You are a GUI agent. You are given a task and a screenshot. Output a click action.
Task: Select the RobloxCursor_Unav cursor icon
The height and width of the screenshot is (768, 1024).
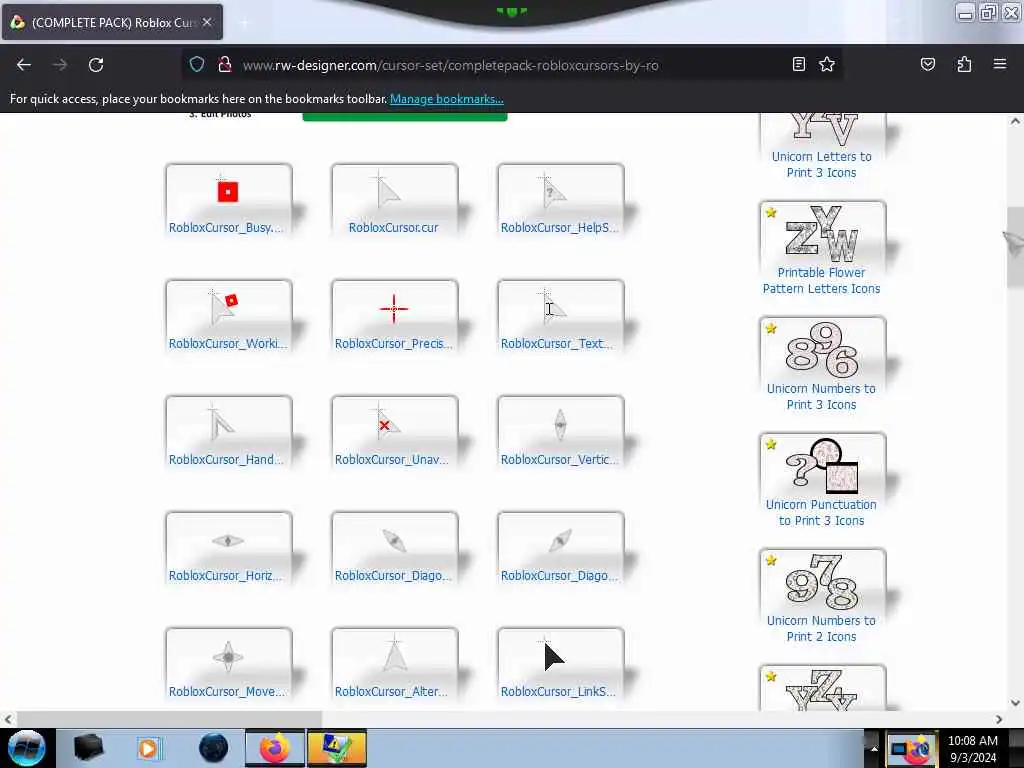tap(389, 423)
